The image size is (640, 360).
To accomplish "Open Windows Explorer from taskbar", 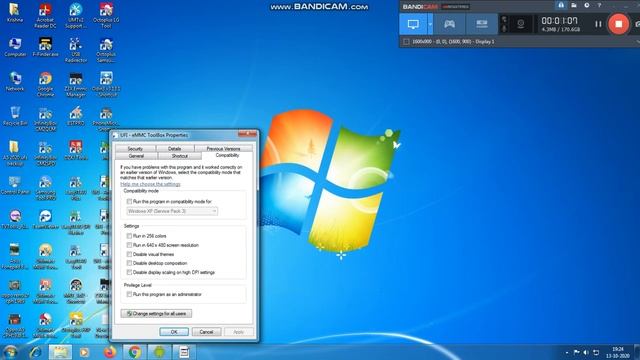I will click(x=60, y=352).
